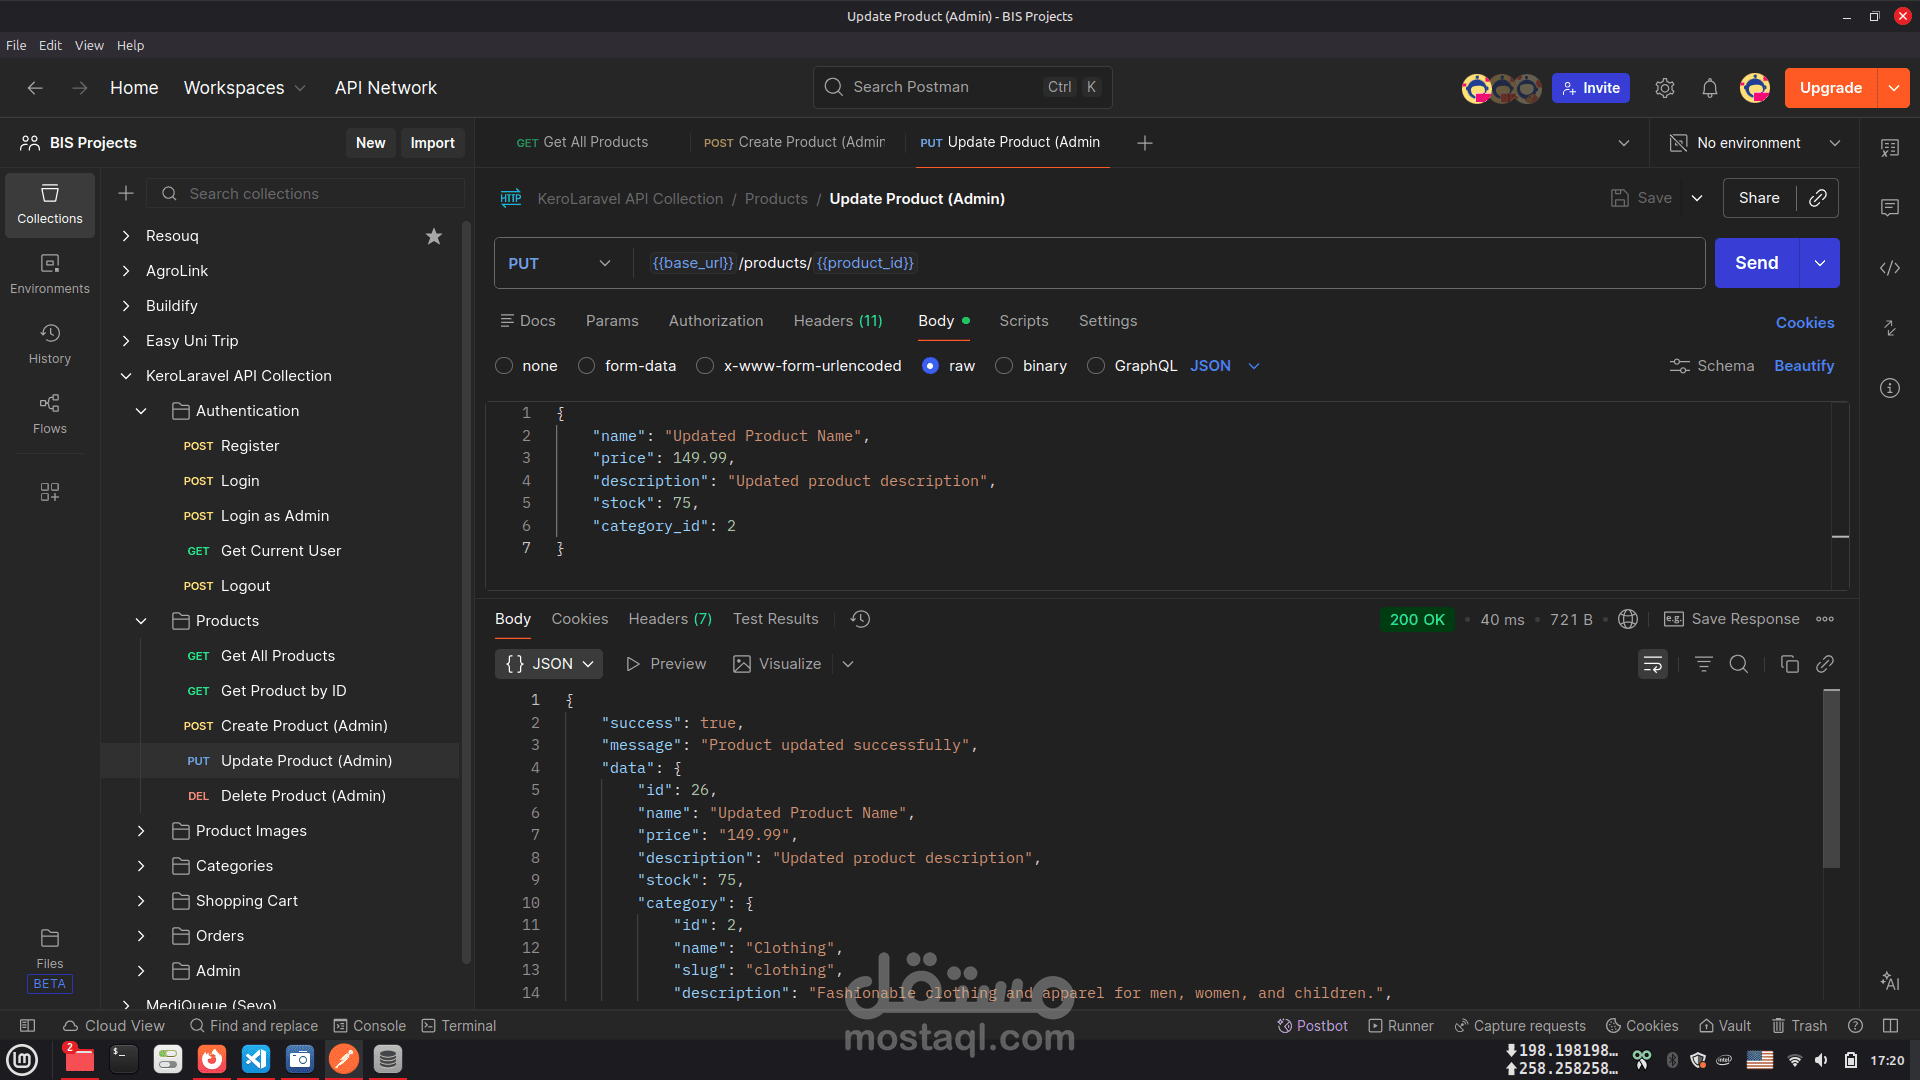This screenshot has width=1920, height=1080.
Task: Open the Test Results response tab
Action: pos(775,619)
